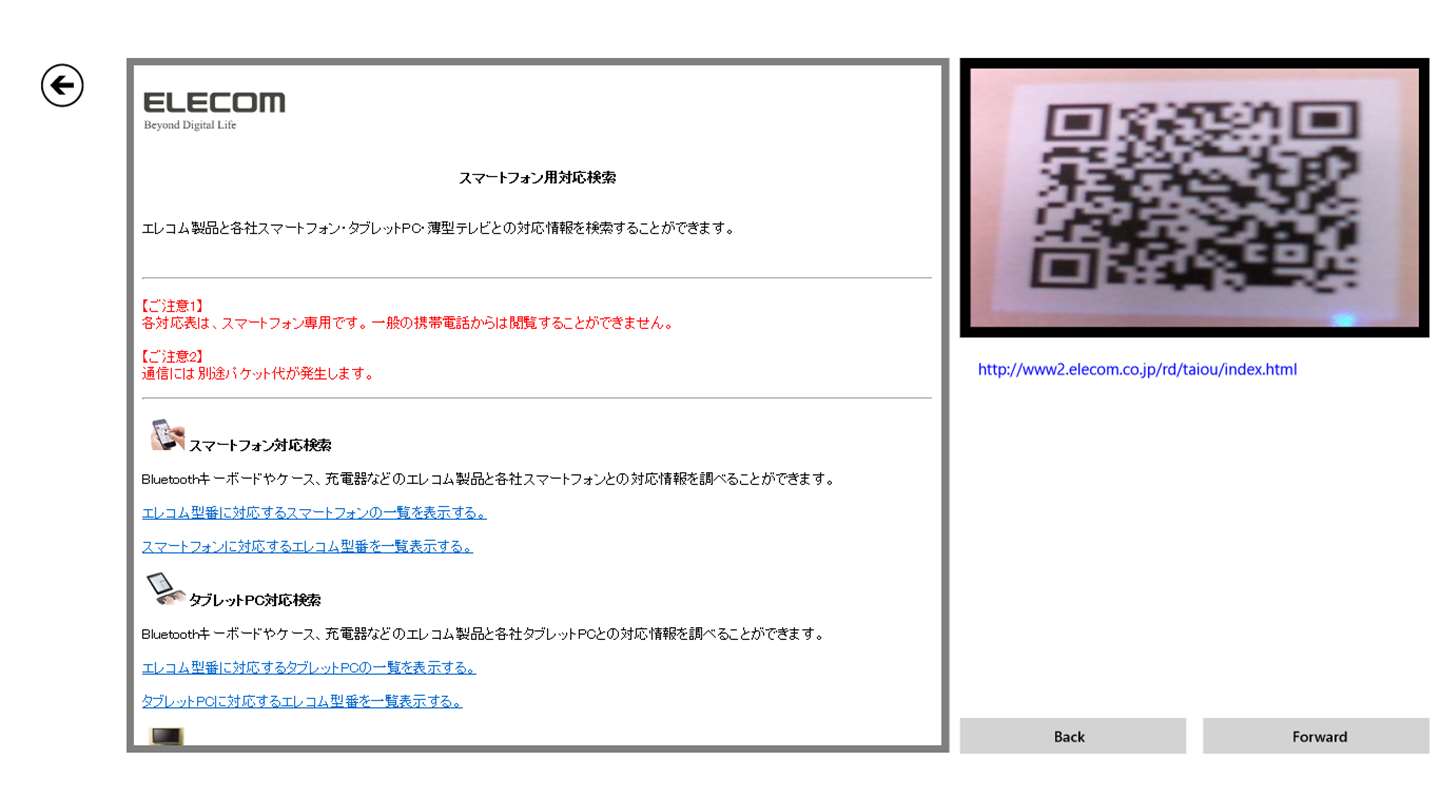Click the red 【ご注意2】 notice label
Screen dimensions: 1440x810
[173, 356]
